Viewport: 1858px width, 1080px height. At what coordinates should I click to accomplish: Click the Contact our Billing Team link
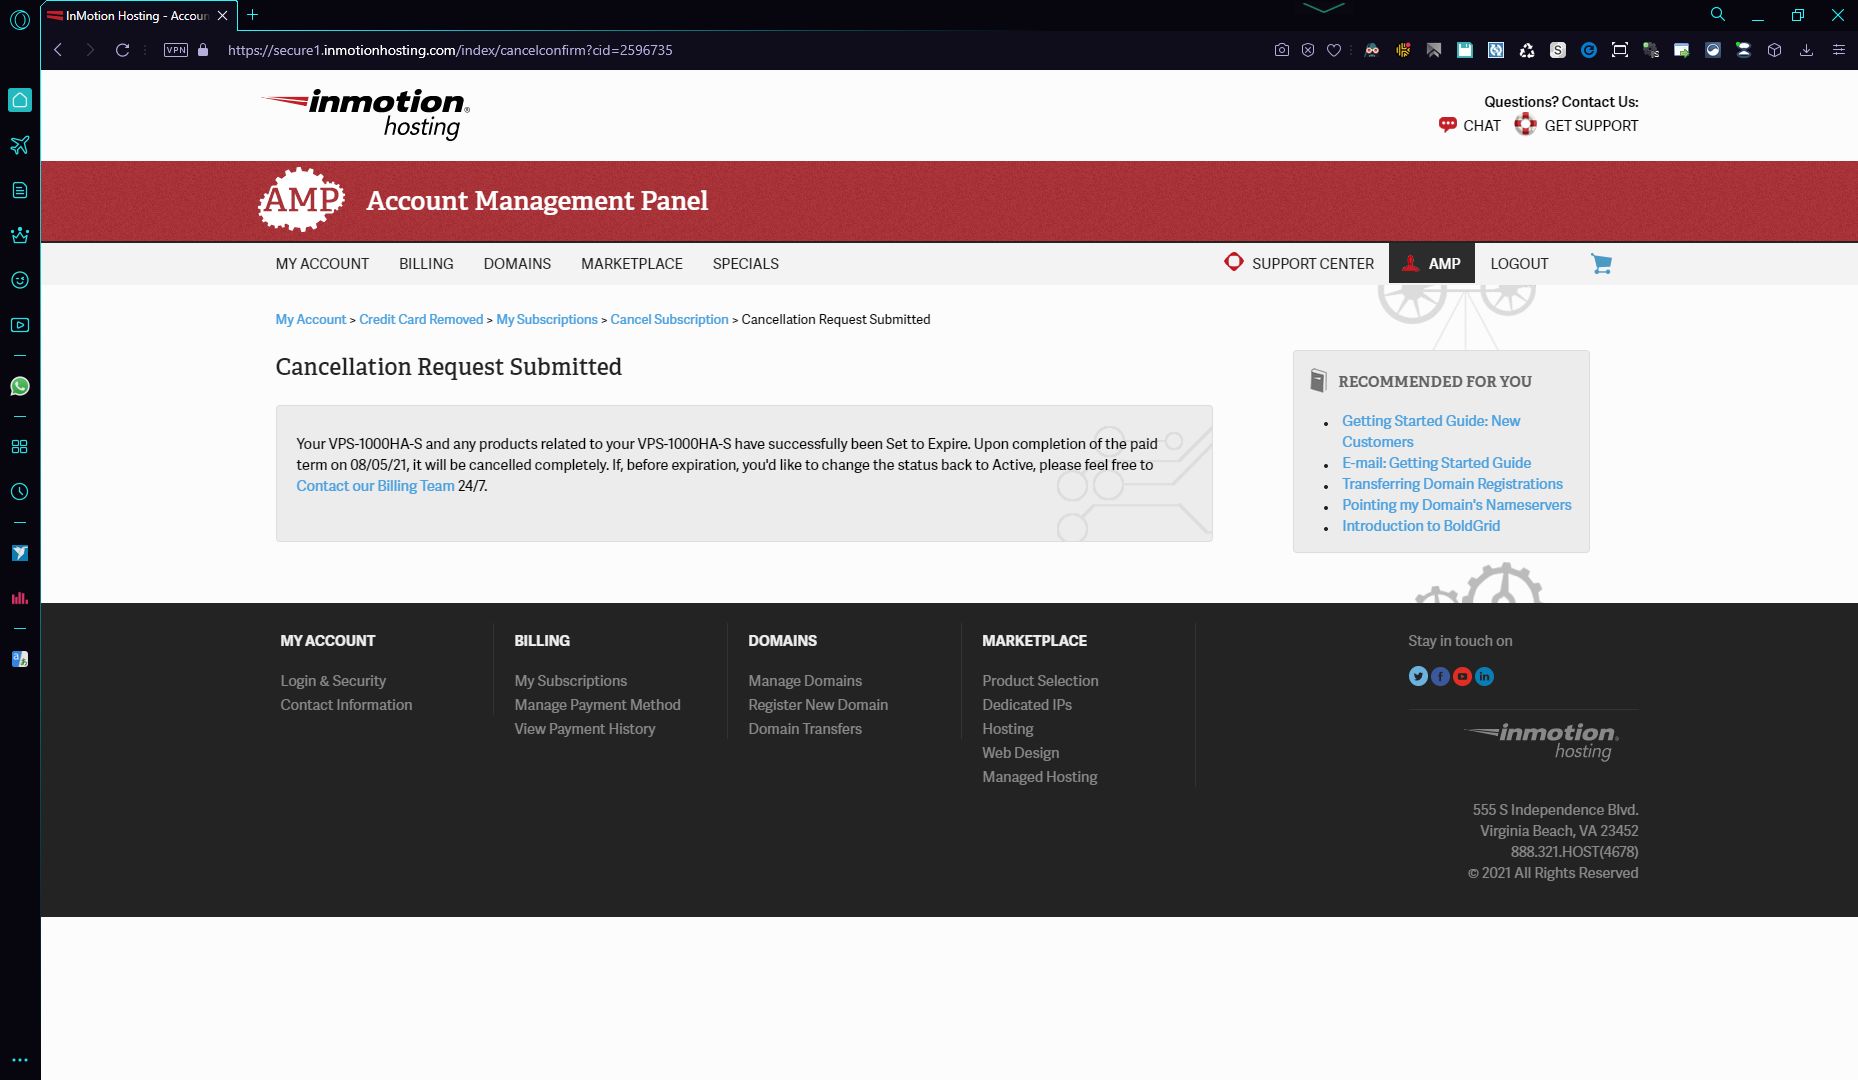375,486
